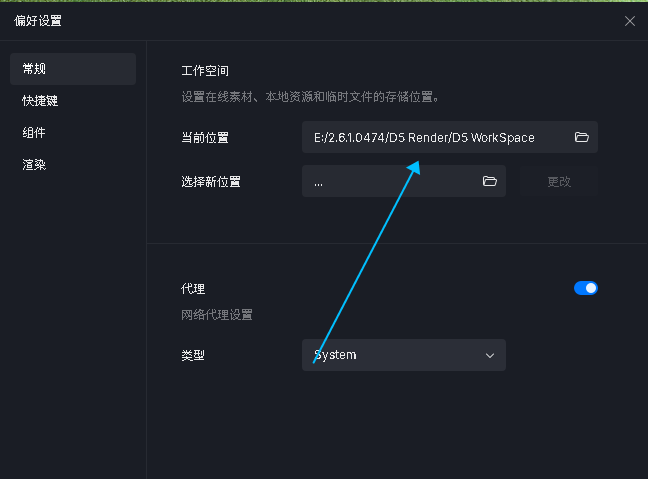Click the 选择新位置 label
The height and width of the screenshot is (479, 648).
[211, 182]
